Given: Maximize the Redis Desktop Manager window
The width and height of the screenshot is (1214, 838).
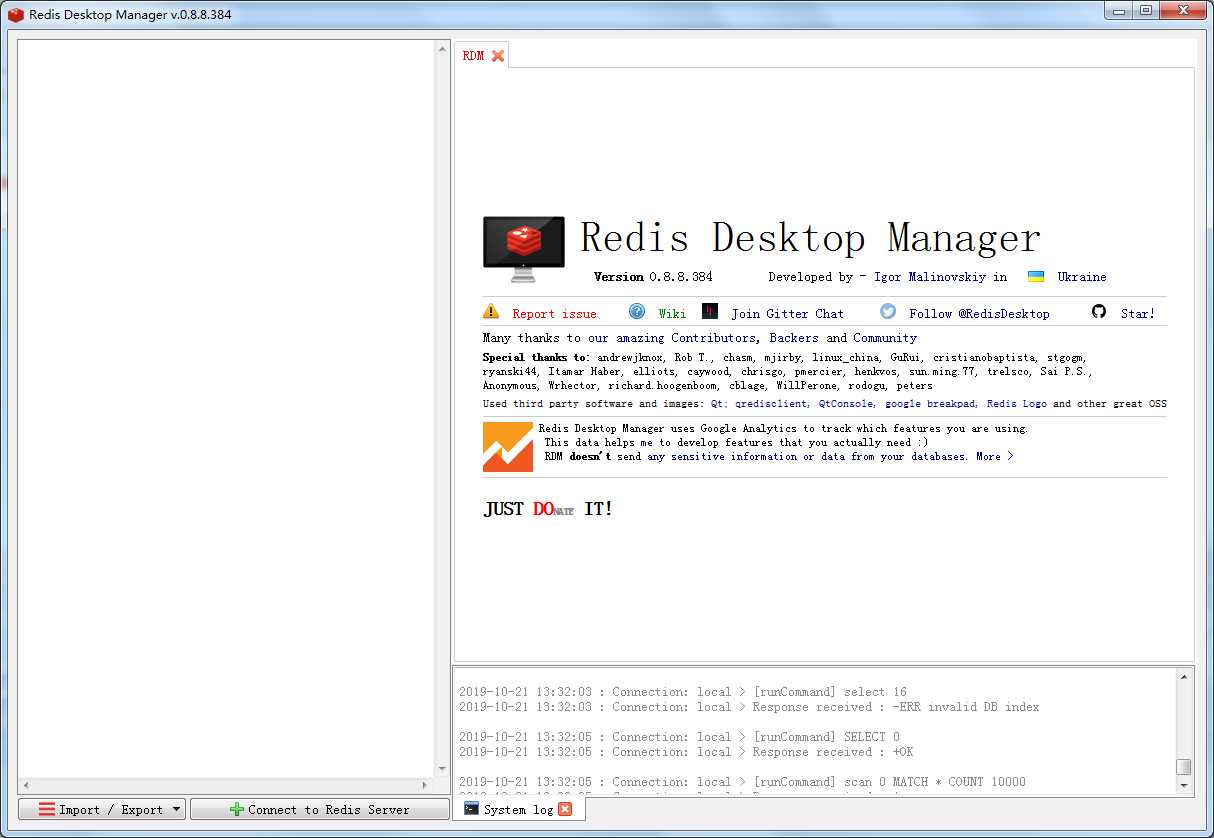Looking at the screenshot, I should point(1146,10).
